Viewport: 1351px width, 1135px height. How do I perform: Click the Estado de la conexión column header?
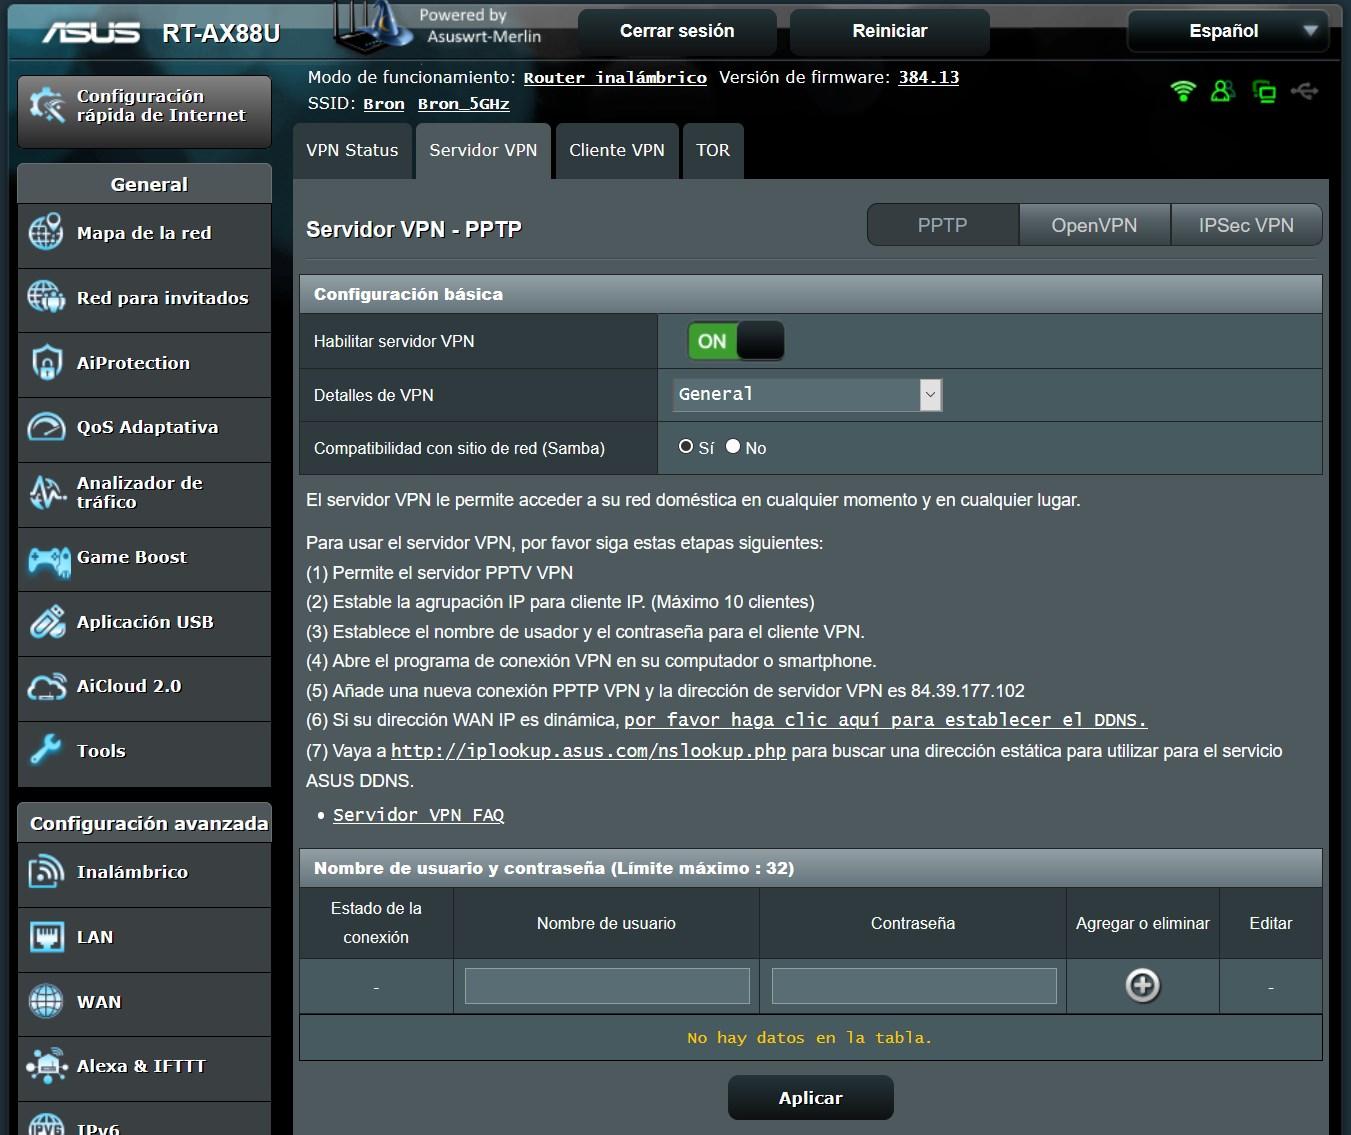376,923
